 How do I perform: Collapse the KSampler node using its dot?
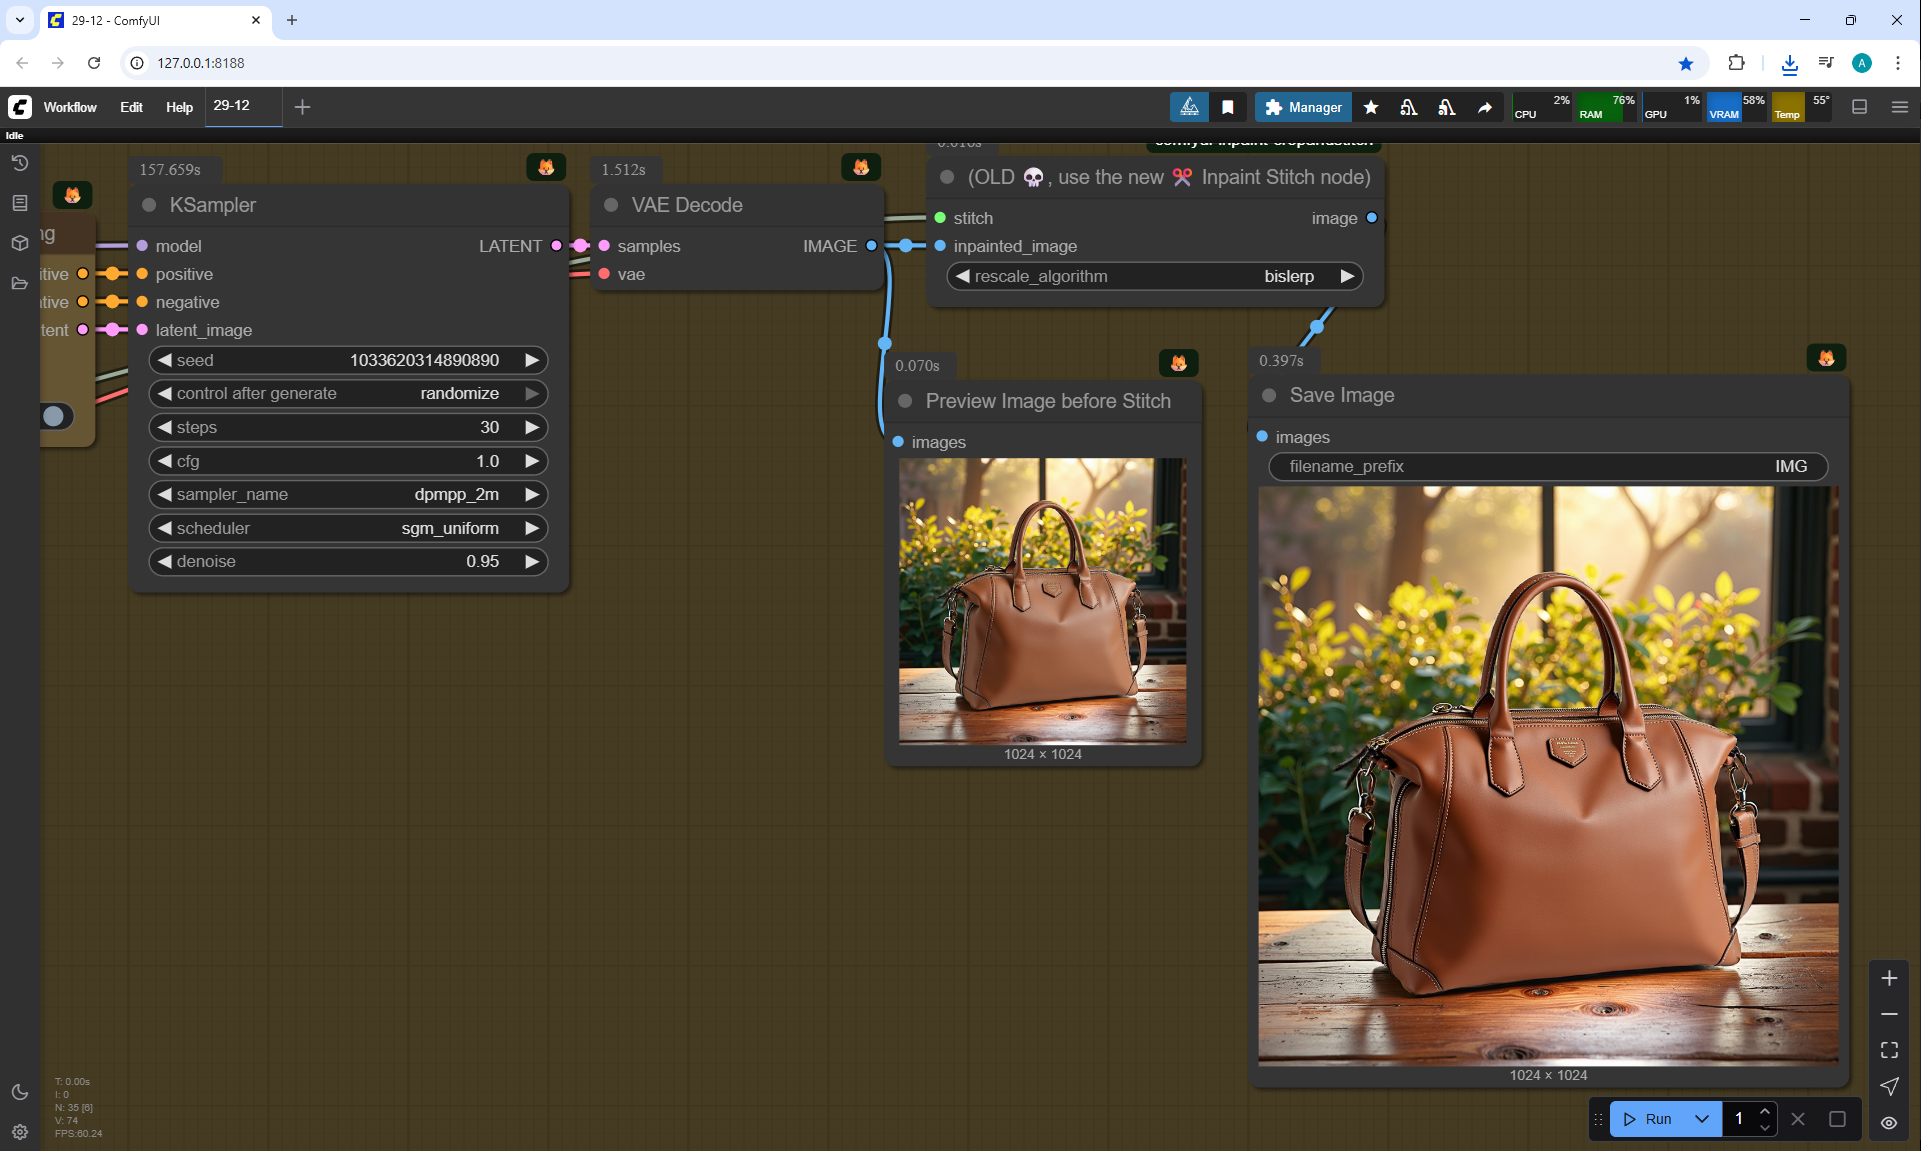point(149,205)
